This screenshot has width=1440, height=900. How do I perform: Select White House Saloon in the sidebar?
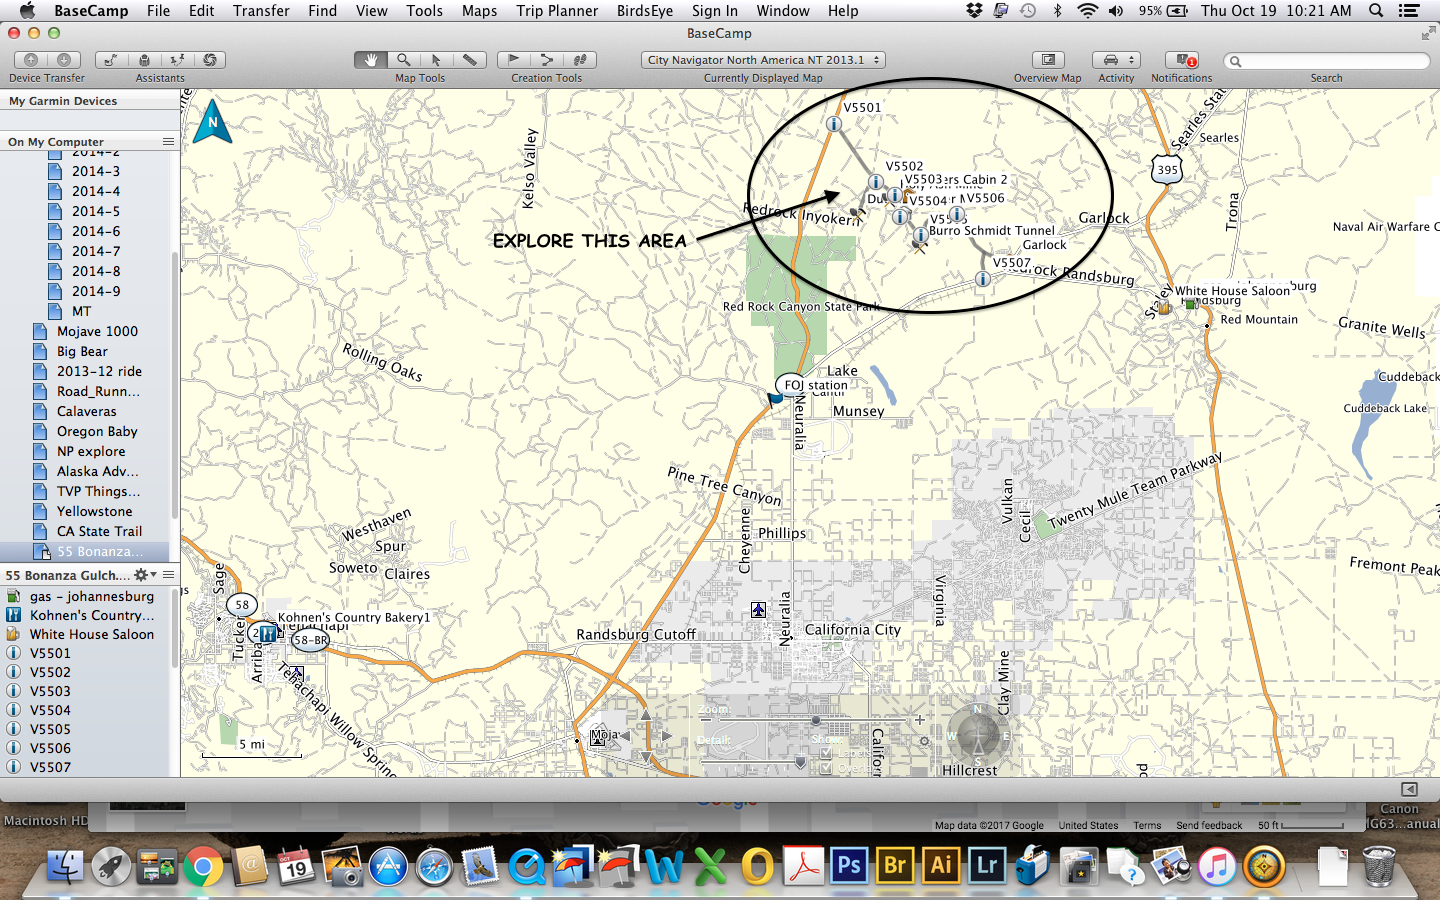(x=94, y=634)
